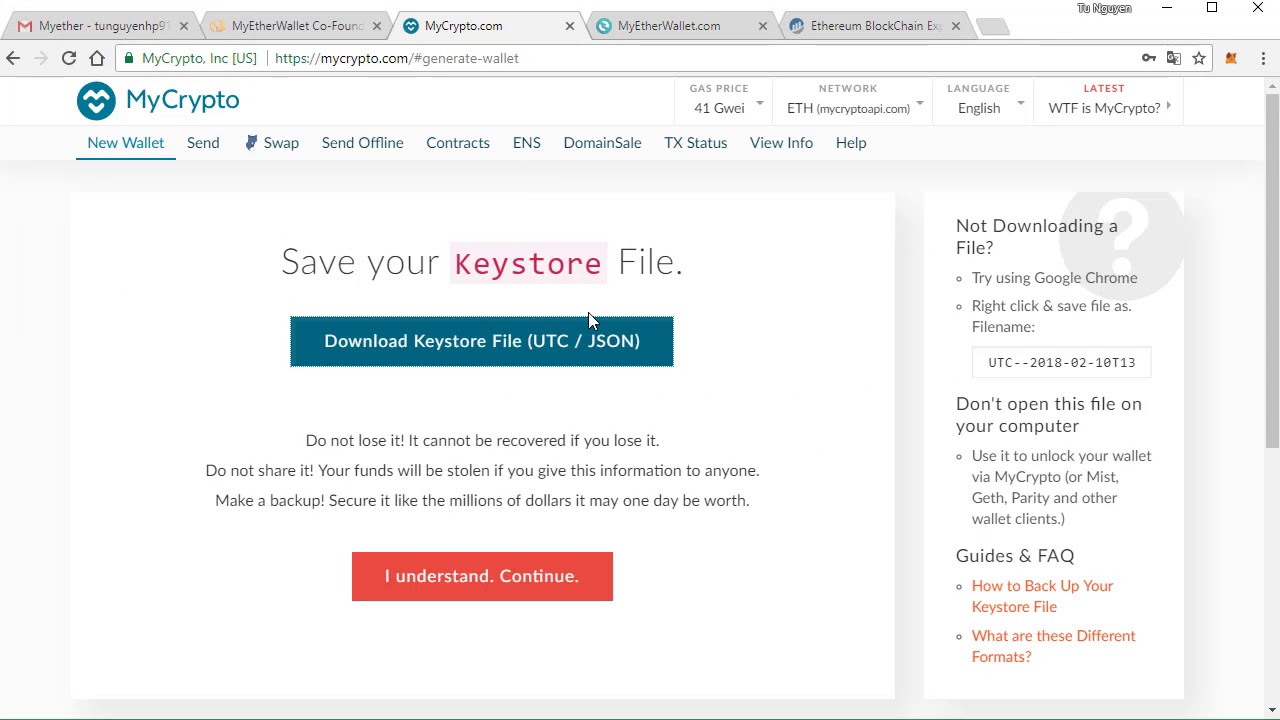Viewport: 1280px width, 720px height.
Task: Reload the page using the refresh icon
Action: pos(69,58)
